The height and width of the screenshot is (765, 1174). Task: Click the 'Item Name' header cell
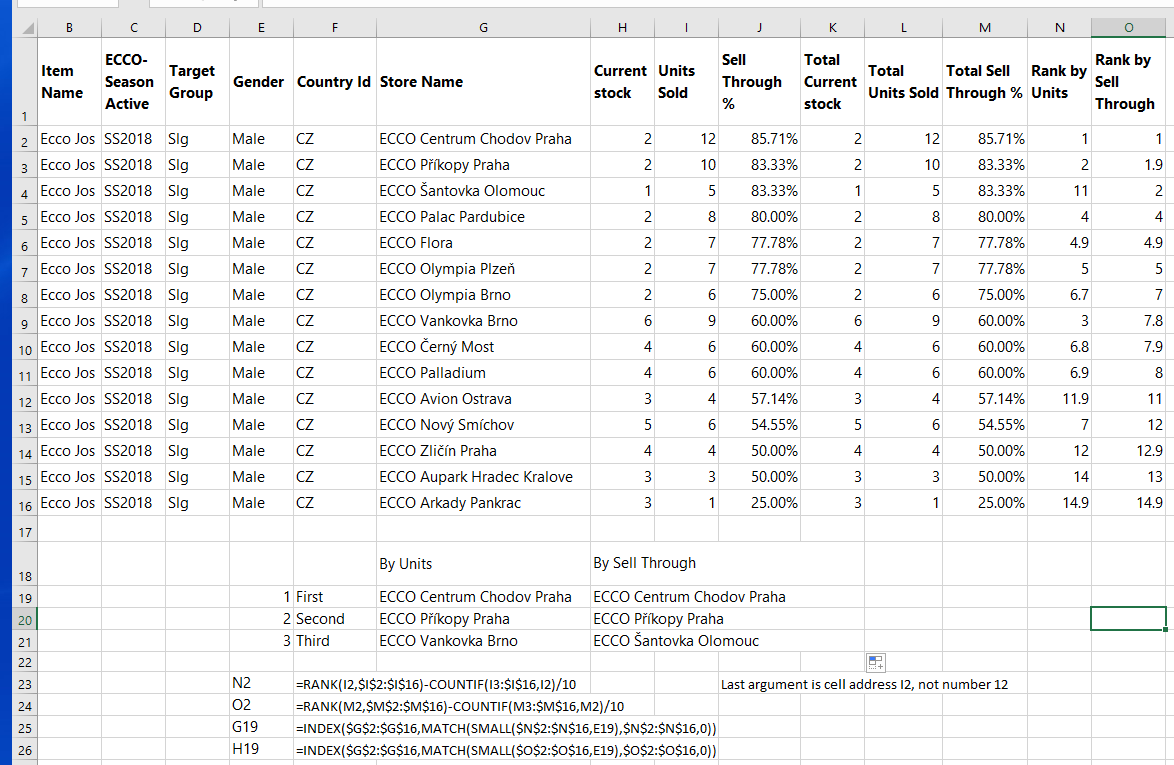point(70,82)
